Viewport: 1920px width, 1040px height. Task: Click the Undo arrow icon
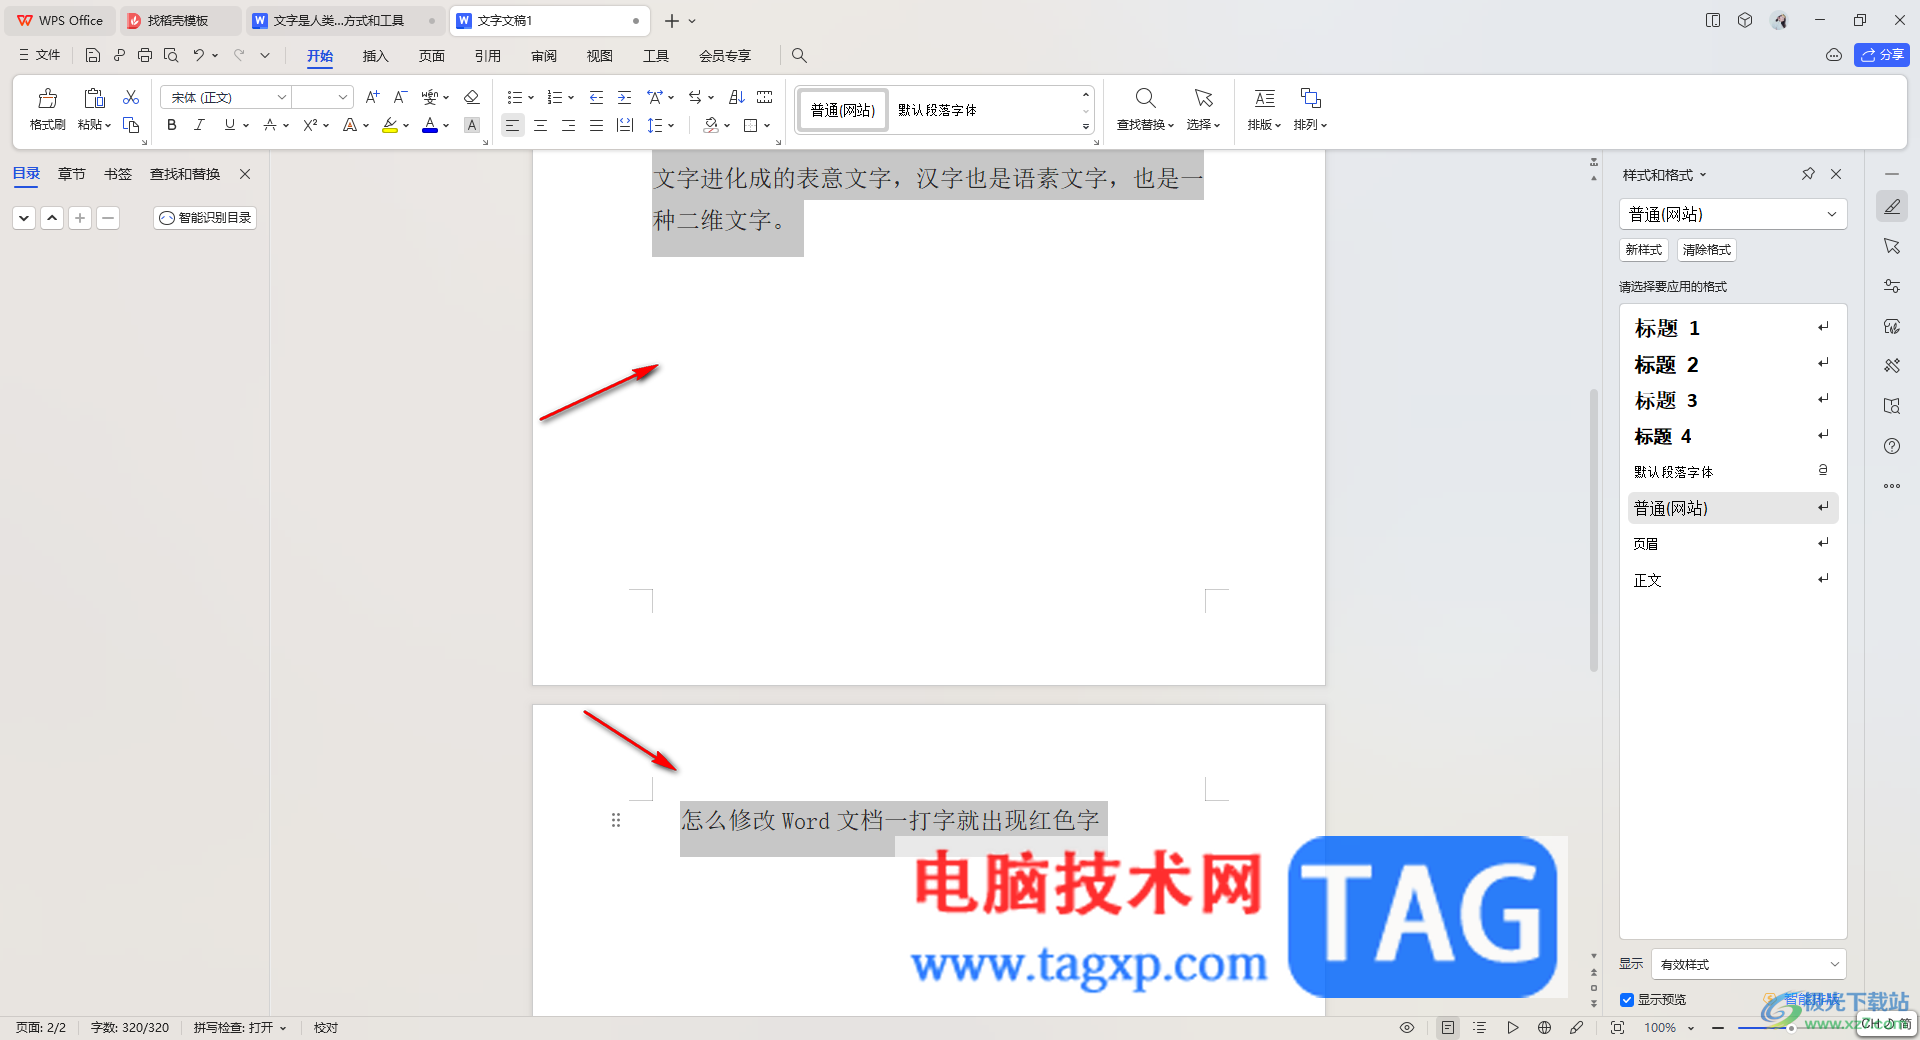[x=198, y=55]
